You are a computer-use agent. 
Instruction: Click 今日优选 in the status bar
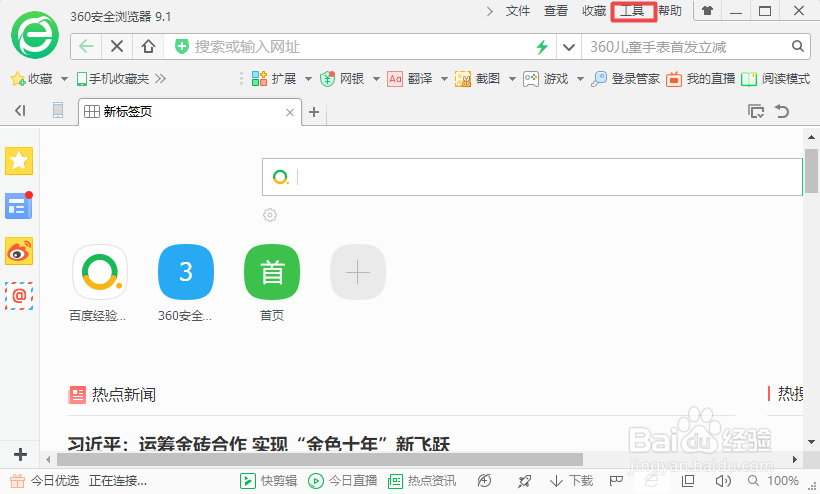point(45,480)
